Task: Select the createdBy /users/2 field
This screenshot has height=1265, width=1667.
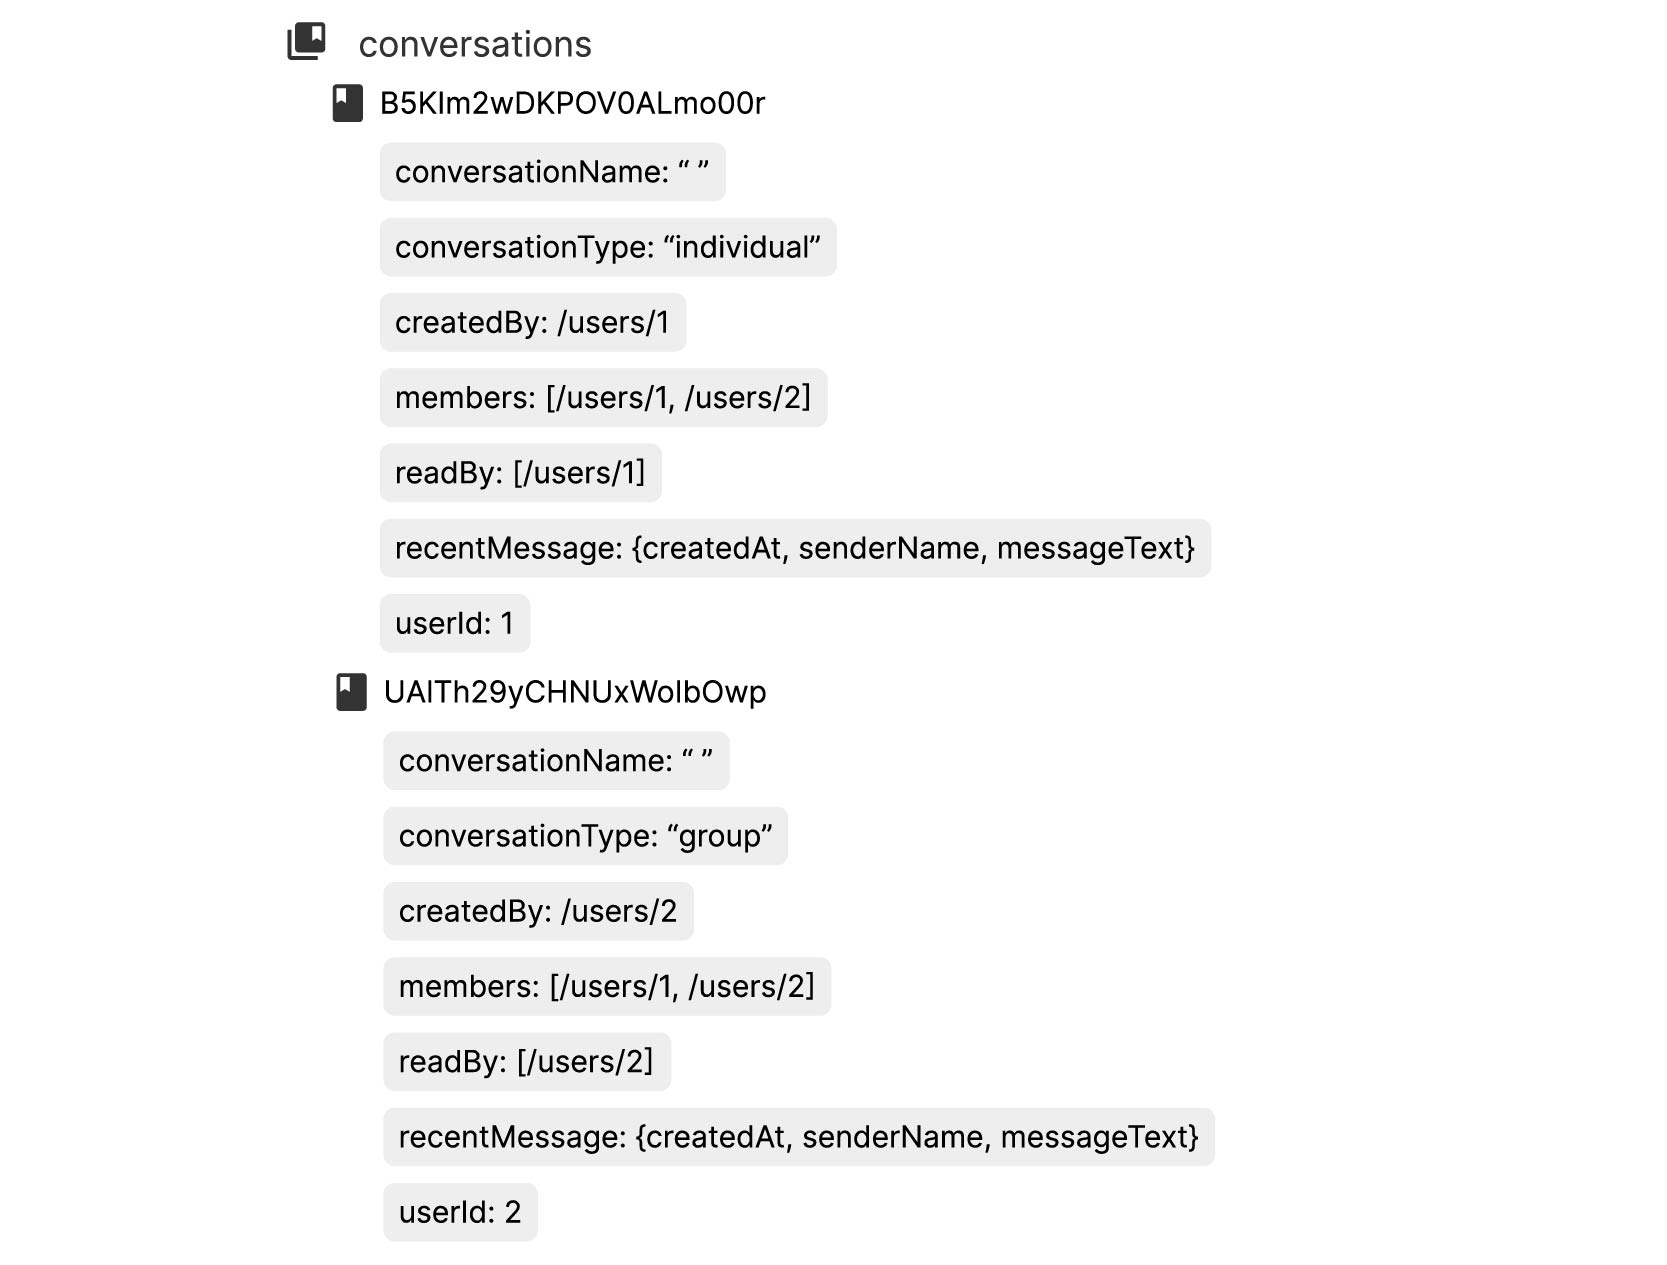Action: (538, 911)
